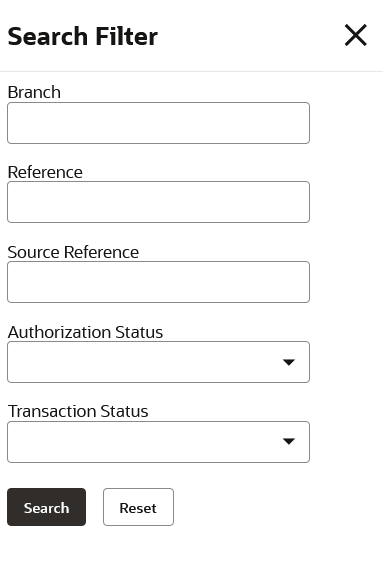The width and height of the screenshot is (383, 577).
Task: Run the filter with the Search button
Action: 46,507
